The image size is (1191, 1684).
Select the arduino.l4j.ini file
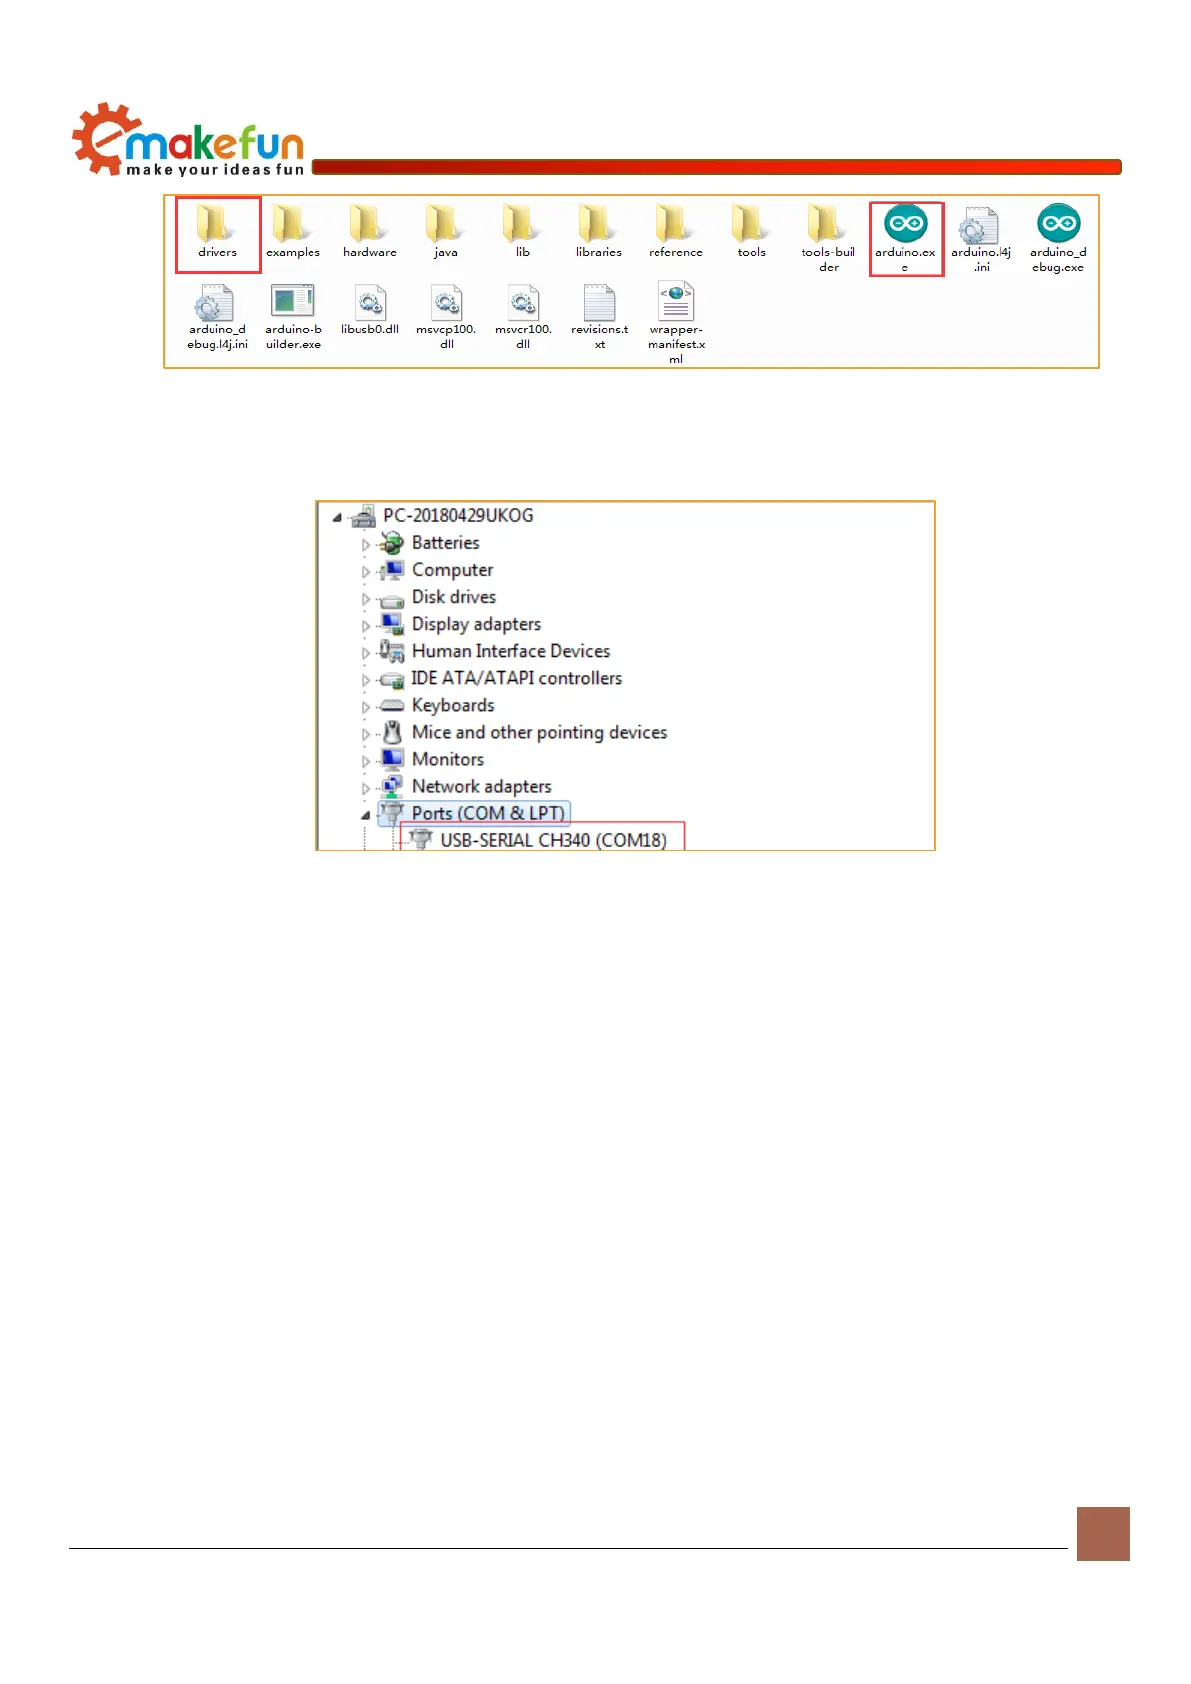(x=981, y=239)
